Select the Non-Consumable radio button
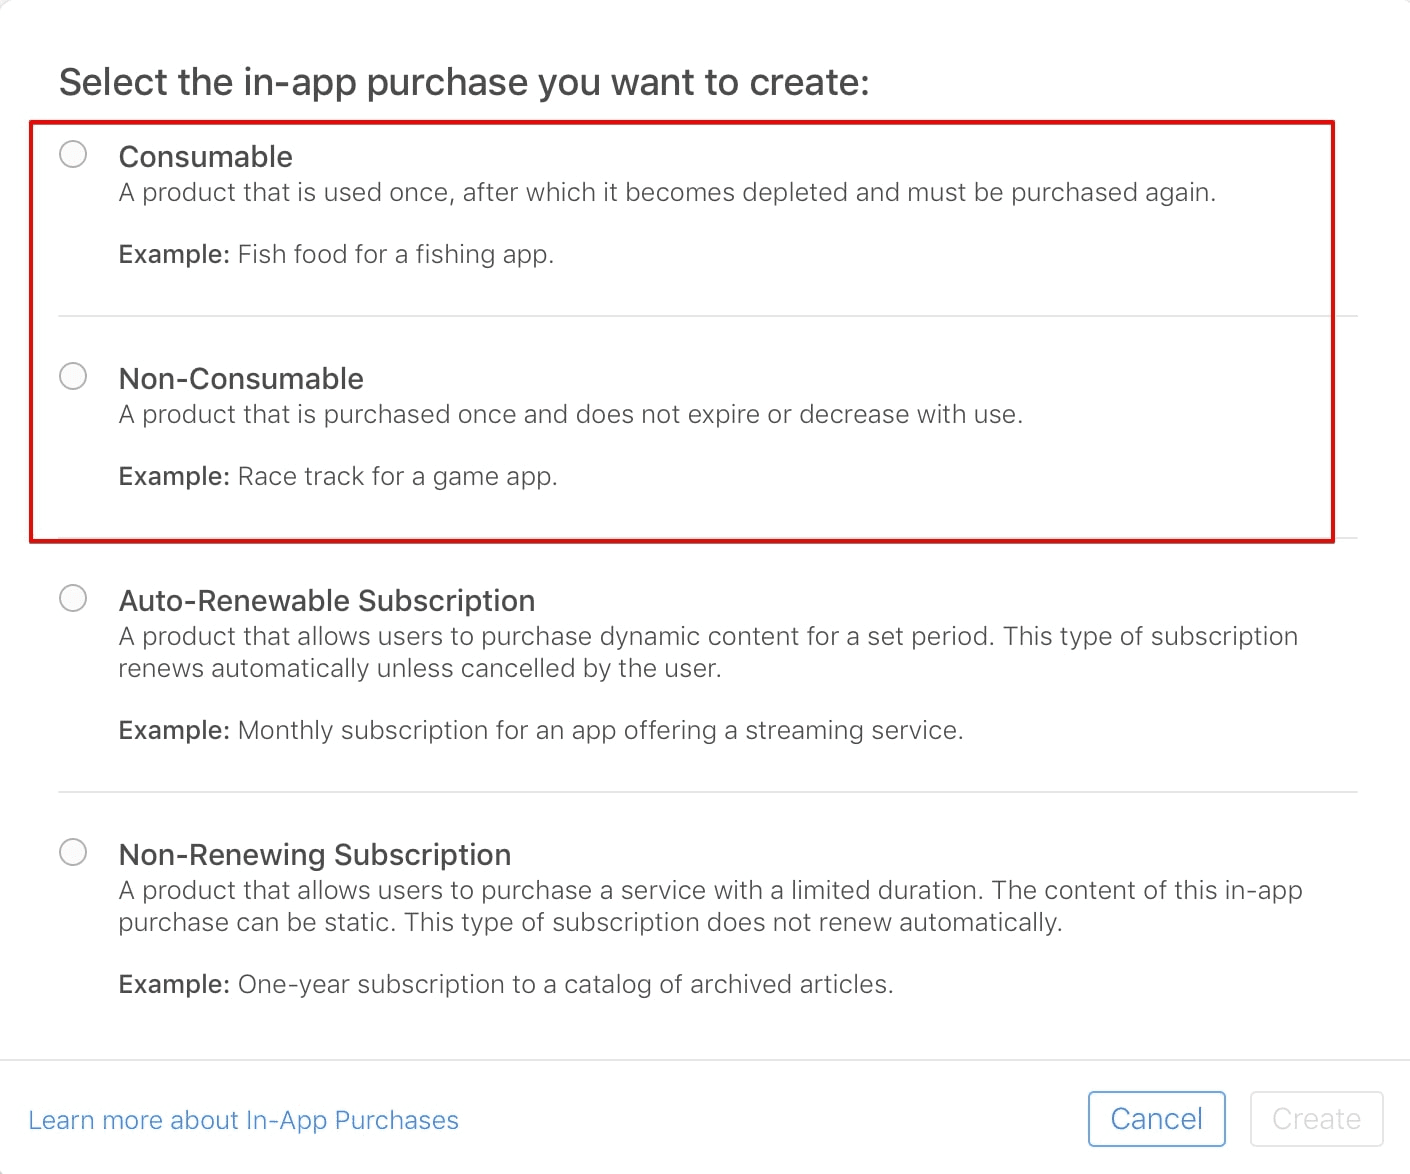This screenshot has height=1174, width=1410. pyautogui.click(x=72, y=376)
